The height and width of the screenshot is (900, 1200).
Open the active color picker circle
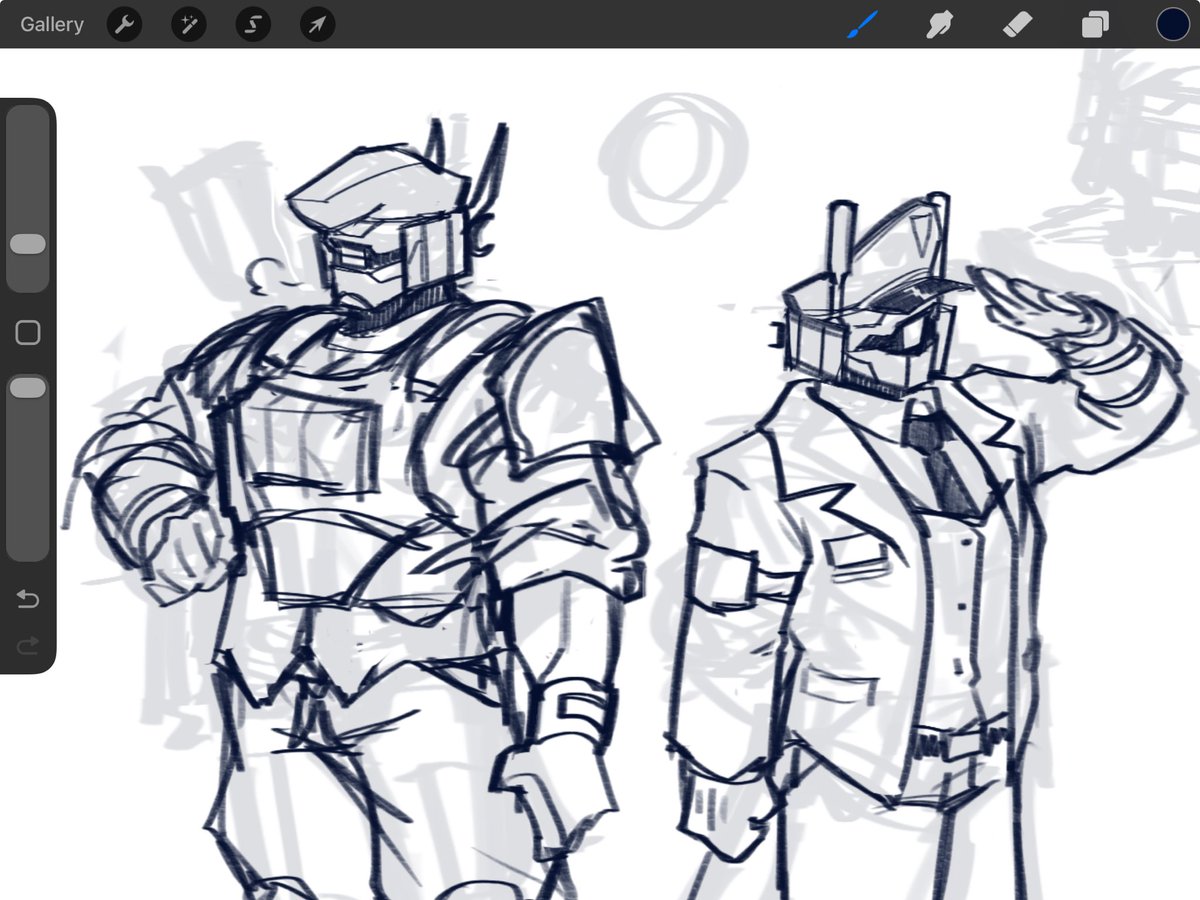click(1172, 24)
